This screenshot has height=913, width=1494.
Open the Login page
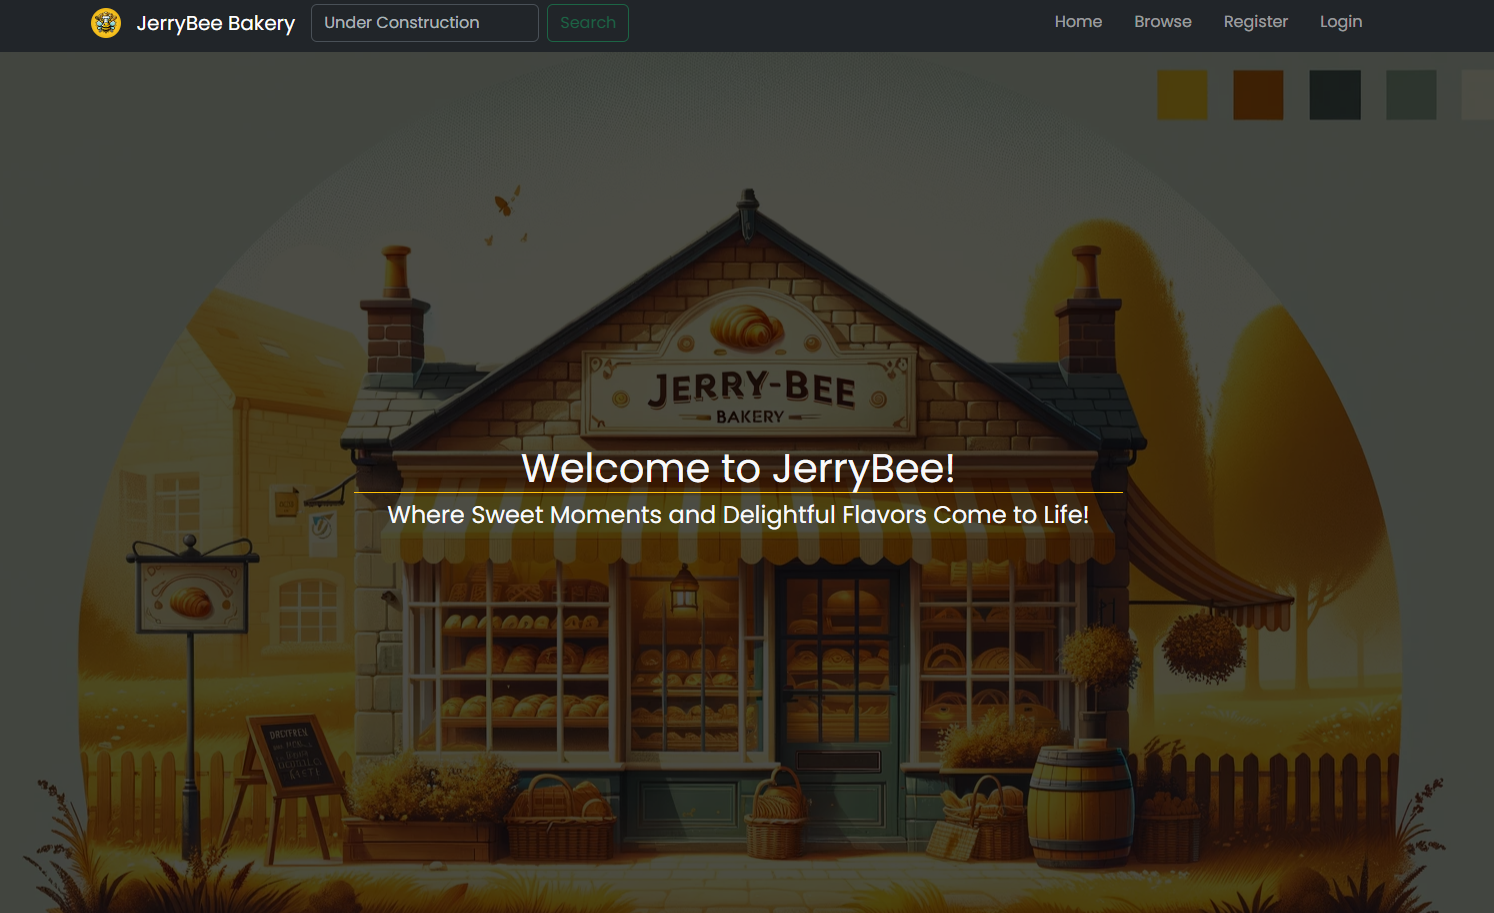1341,22
